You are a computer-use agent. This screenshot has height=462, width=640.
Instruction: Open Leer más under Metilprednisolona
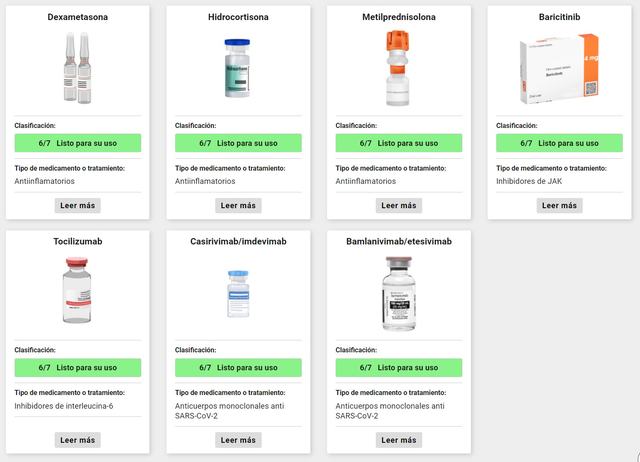pos(399,205)
